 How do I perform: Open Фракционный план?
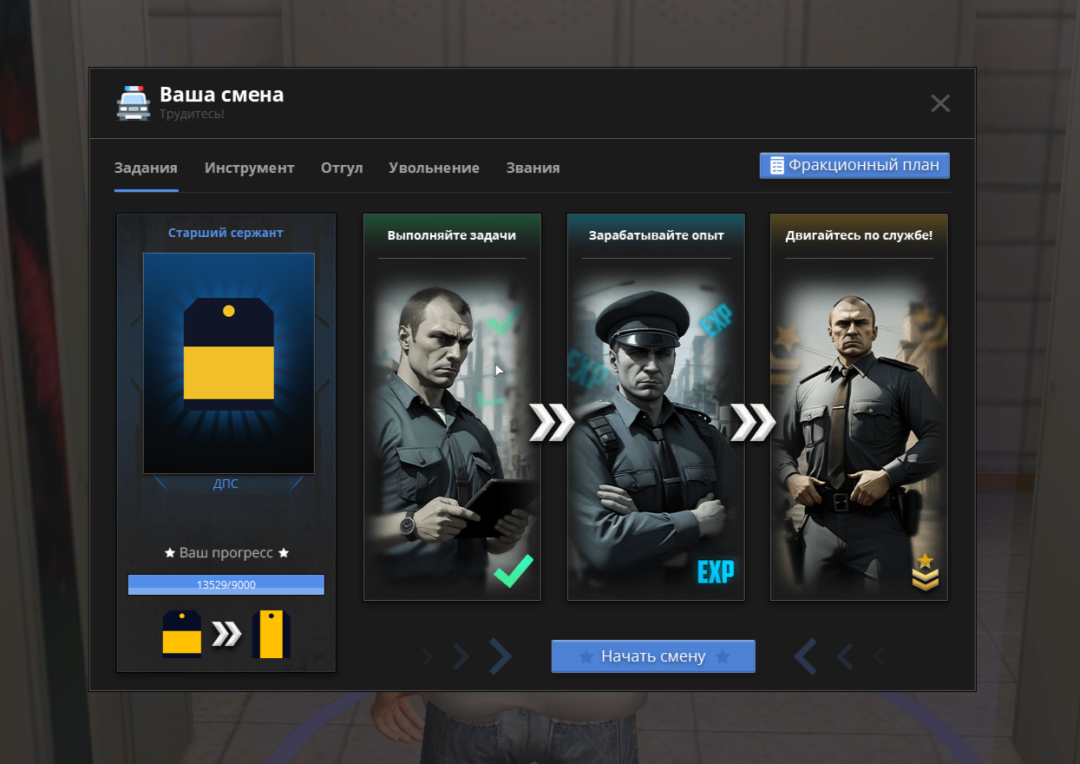click(x=854, y=165)
